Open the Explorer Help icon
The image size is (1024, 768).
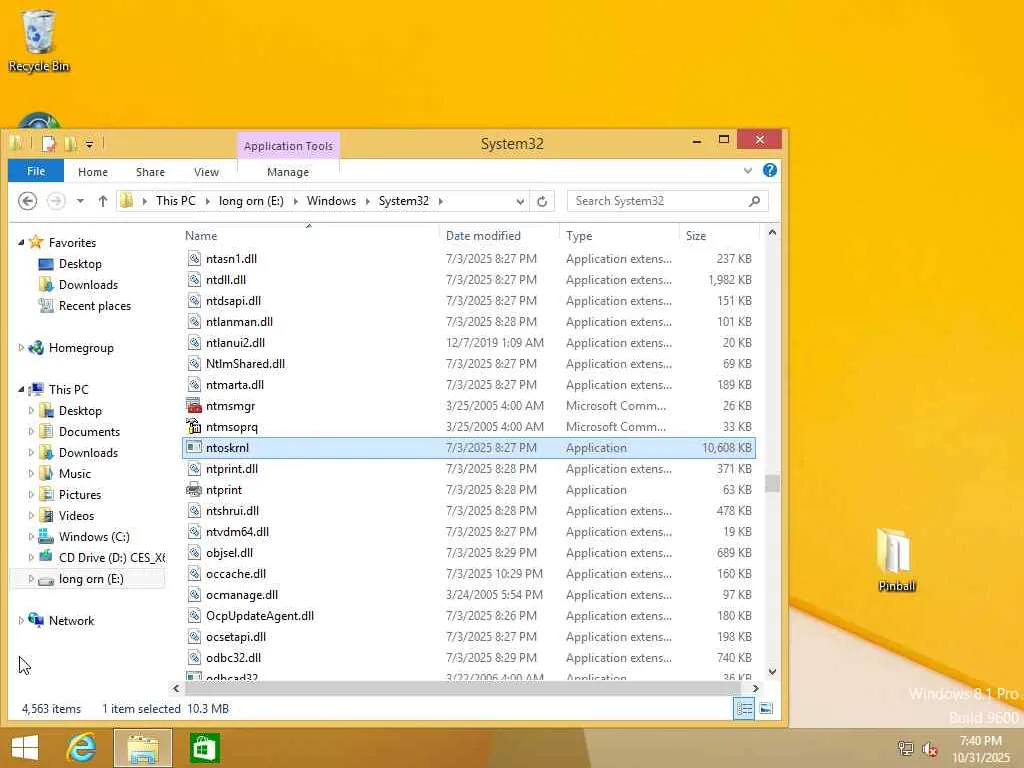(770, 170)
